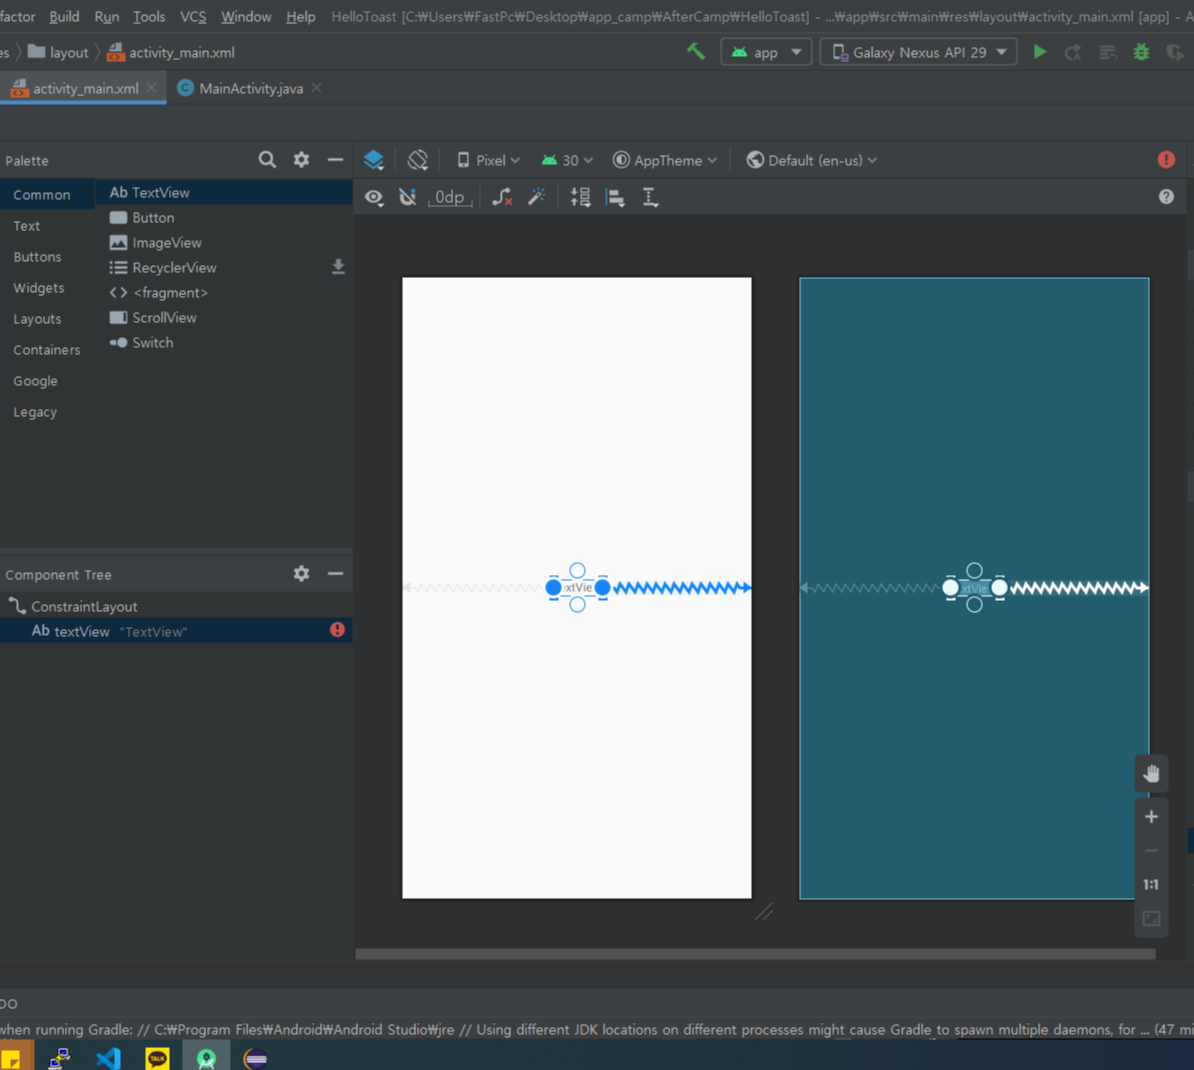This screenshot has width=1194, height=1070.
Task: Select the Text palette category
Action: coord(47,225)
